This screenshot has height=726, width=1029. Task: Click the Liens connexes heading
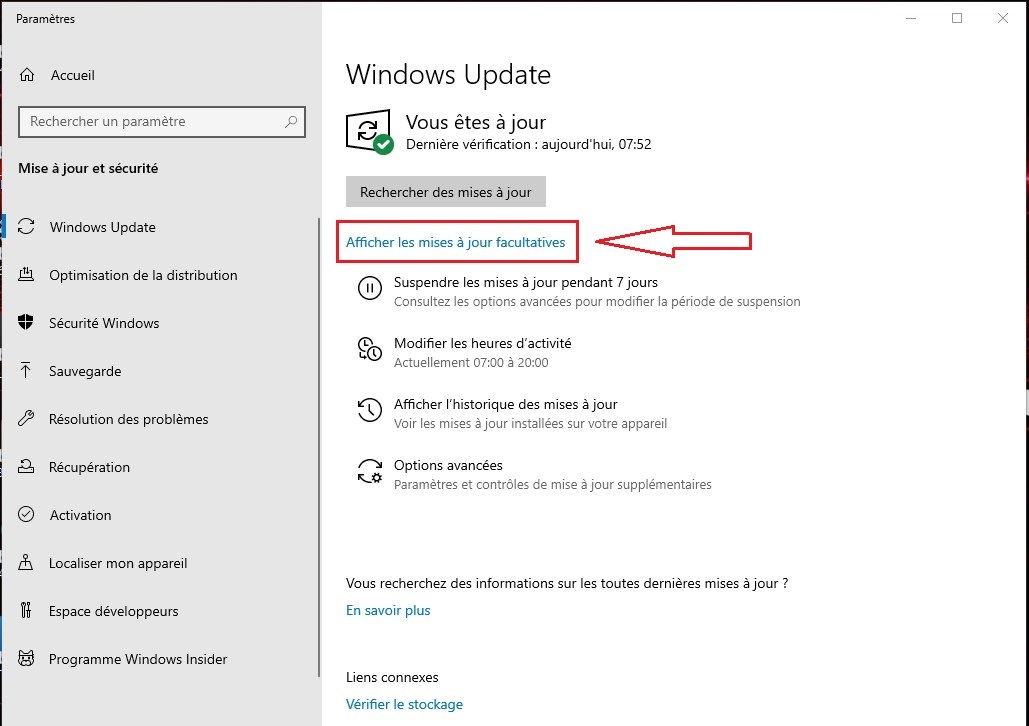392,677
